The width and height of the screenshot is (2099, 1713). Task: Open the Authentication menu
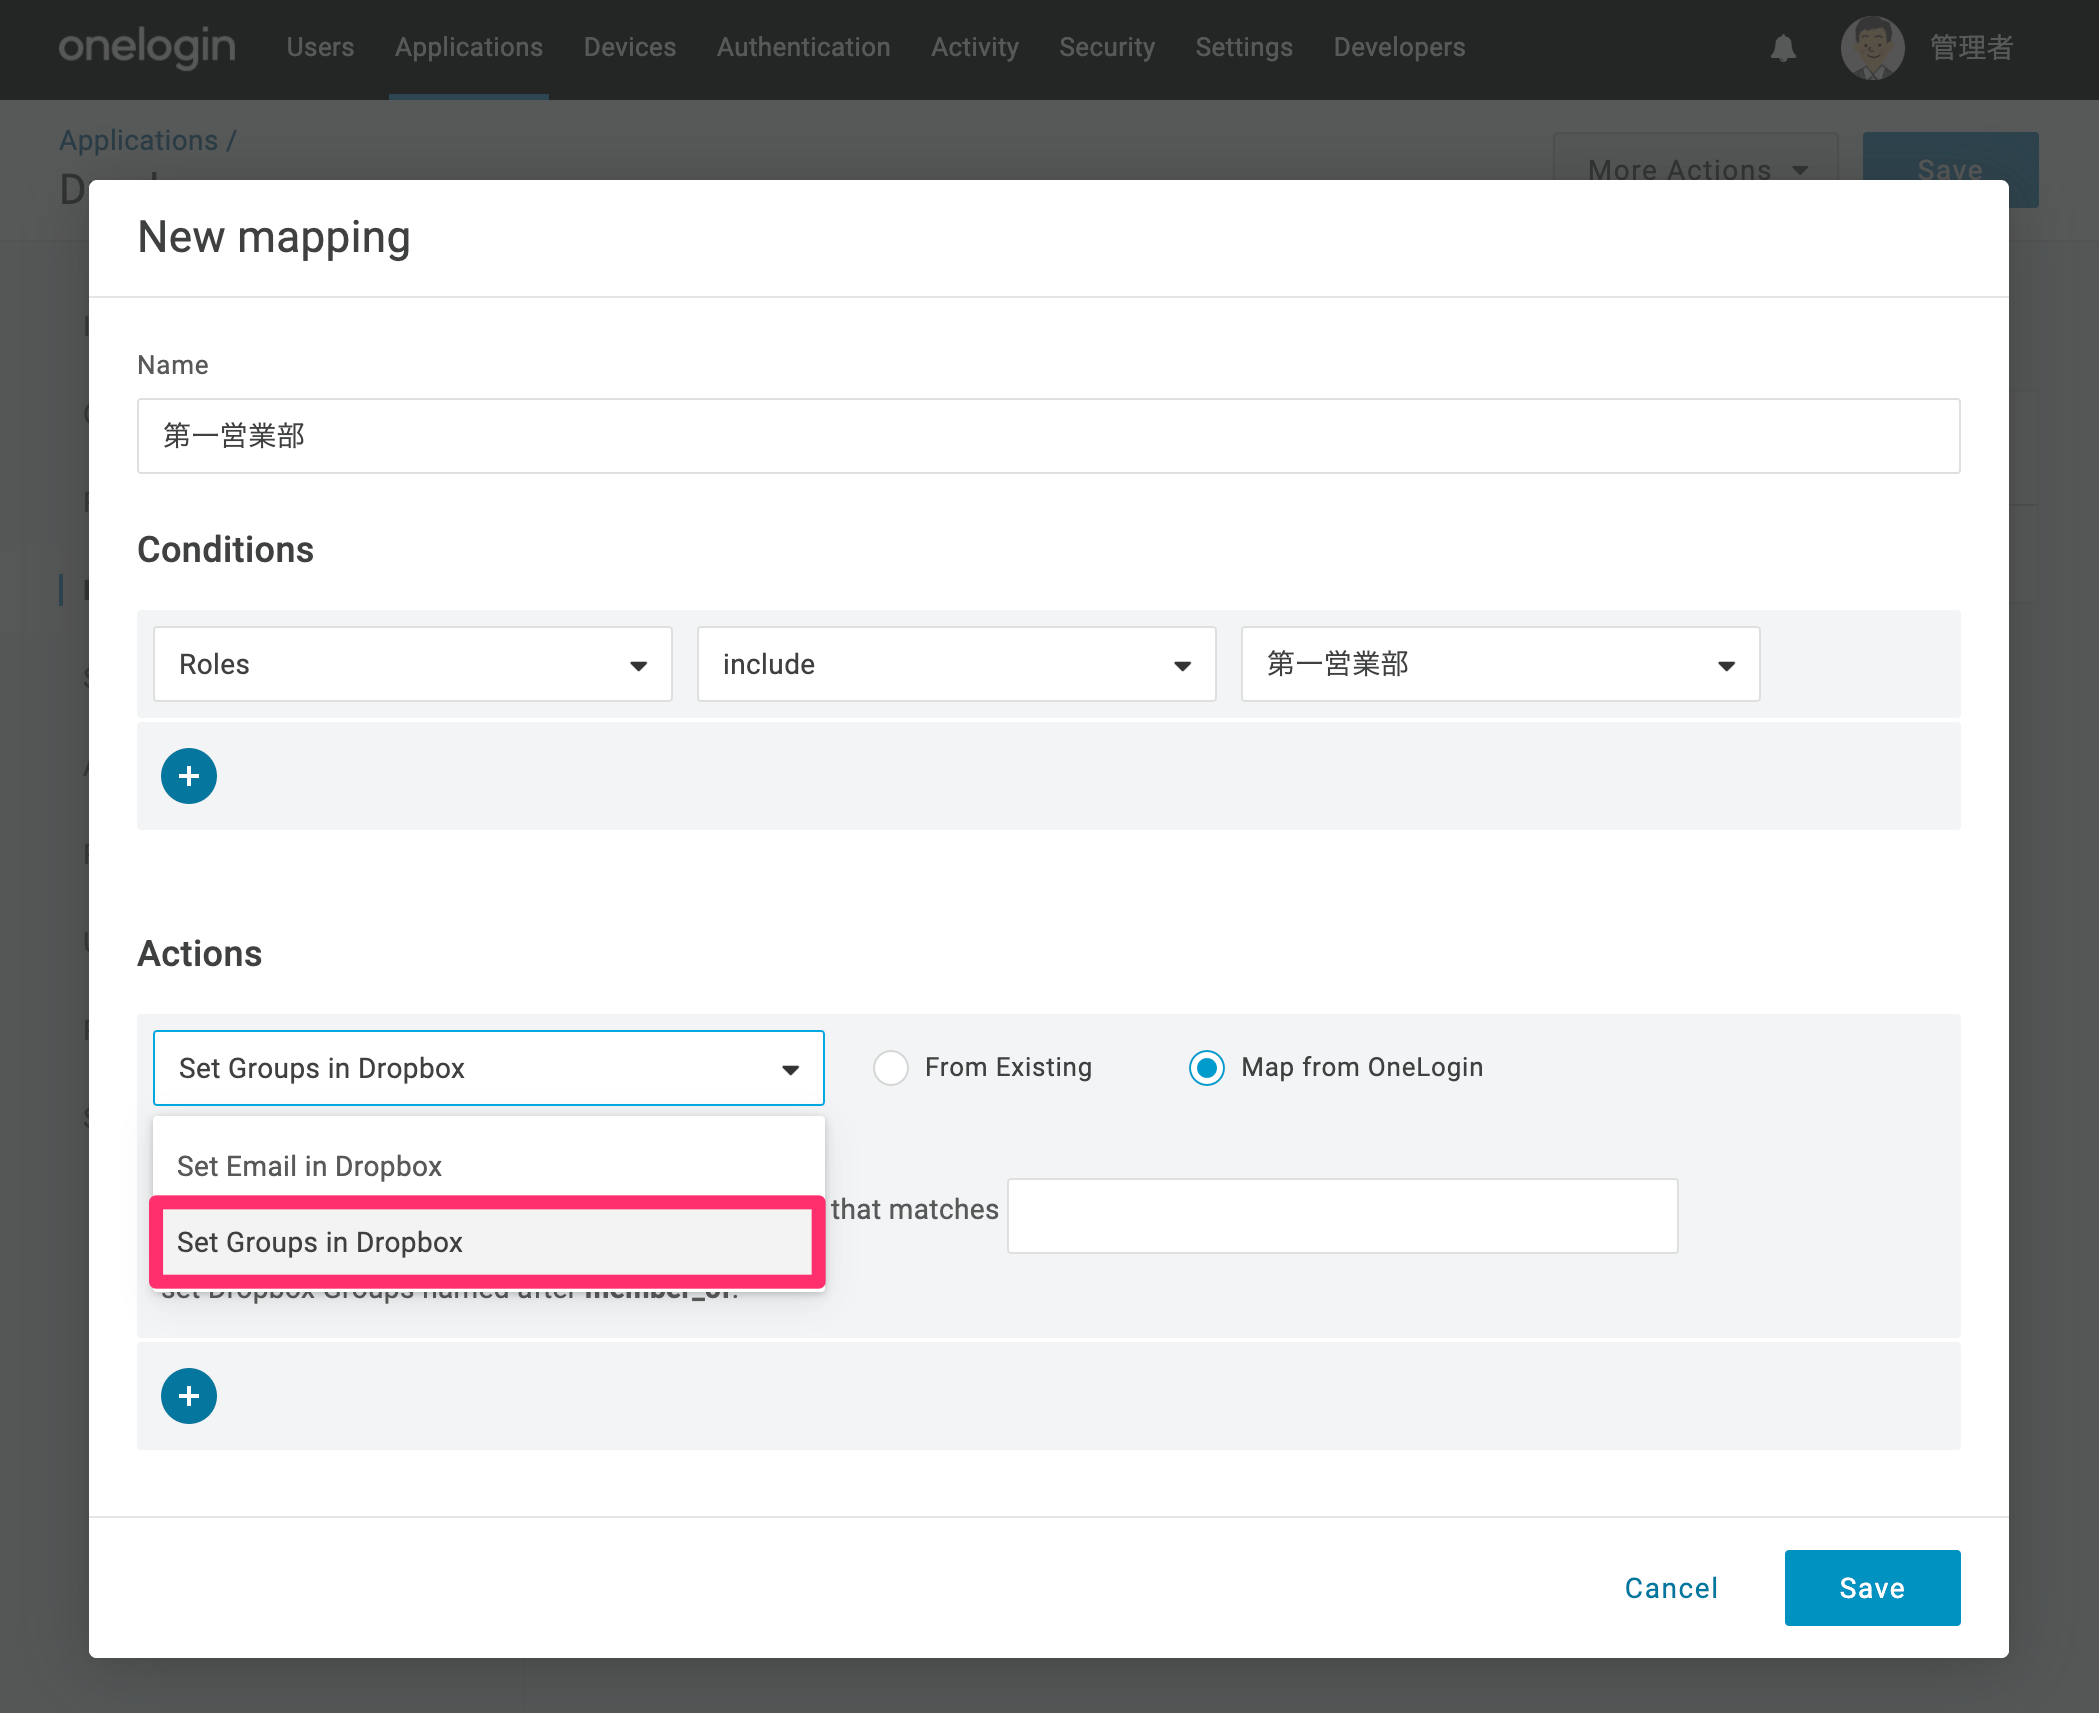click(x=804, y=47)
